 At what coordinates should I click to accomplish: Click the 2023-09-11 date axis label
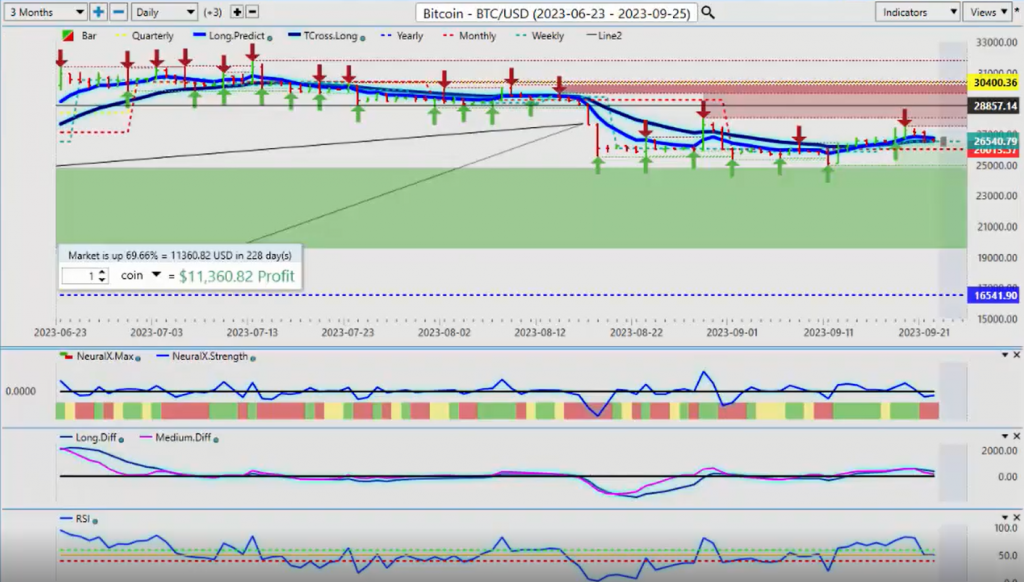click(828, 332)
